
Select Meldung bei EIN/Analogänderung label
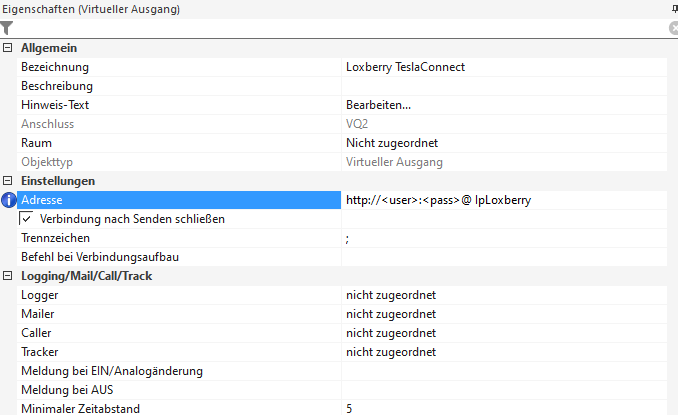click(112, 371)
